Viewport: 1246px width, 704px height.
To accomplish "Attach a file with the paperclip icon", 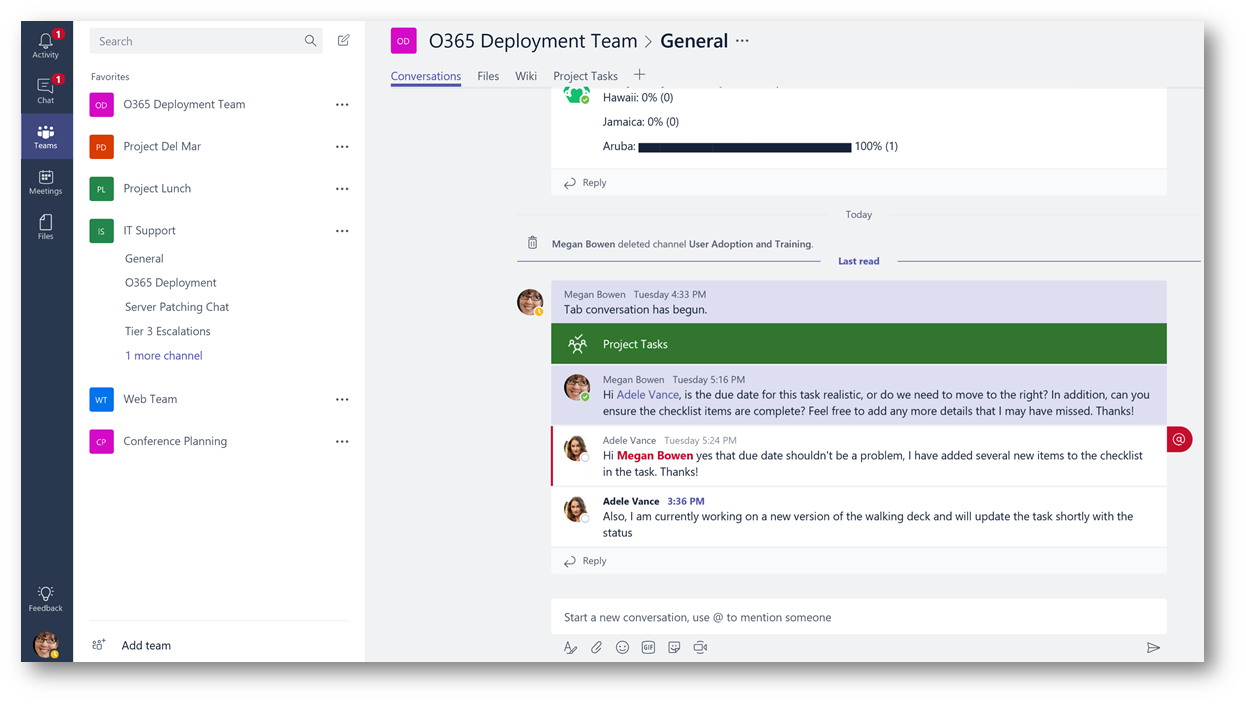I will click(x=597, y=647).
